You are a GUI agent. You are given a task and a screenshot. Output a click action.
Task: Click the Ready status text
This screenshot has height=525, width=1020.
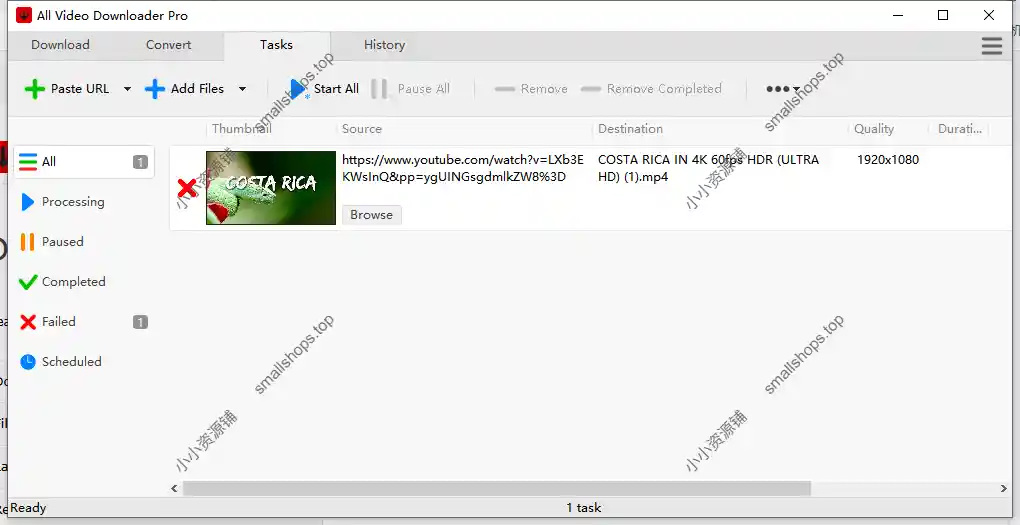[28, 508]
